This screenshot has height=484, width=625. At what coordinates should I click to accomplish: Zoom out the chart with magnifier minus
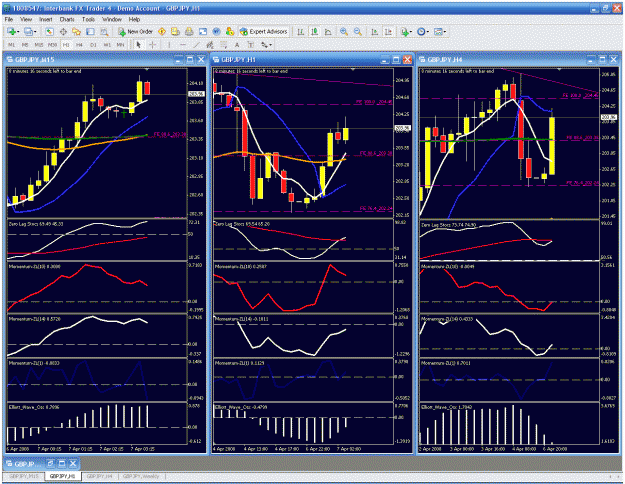click(358, 31)
